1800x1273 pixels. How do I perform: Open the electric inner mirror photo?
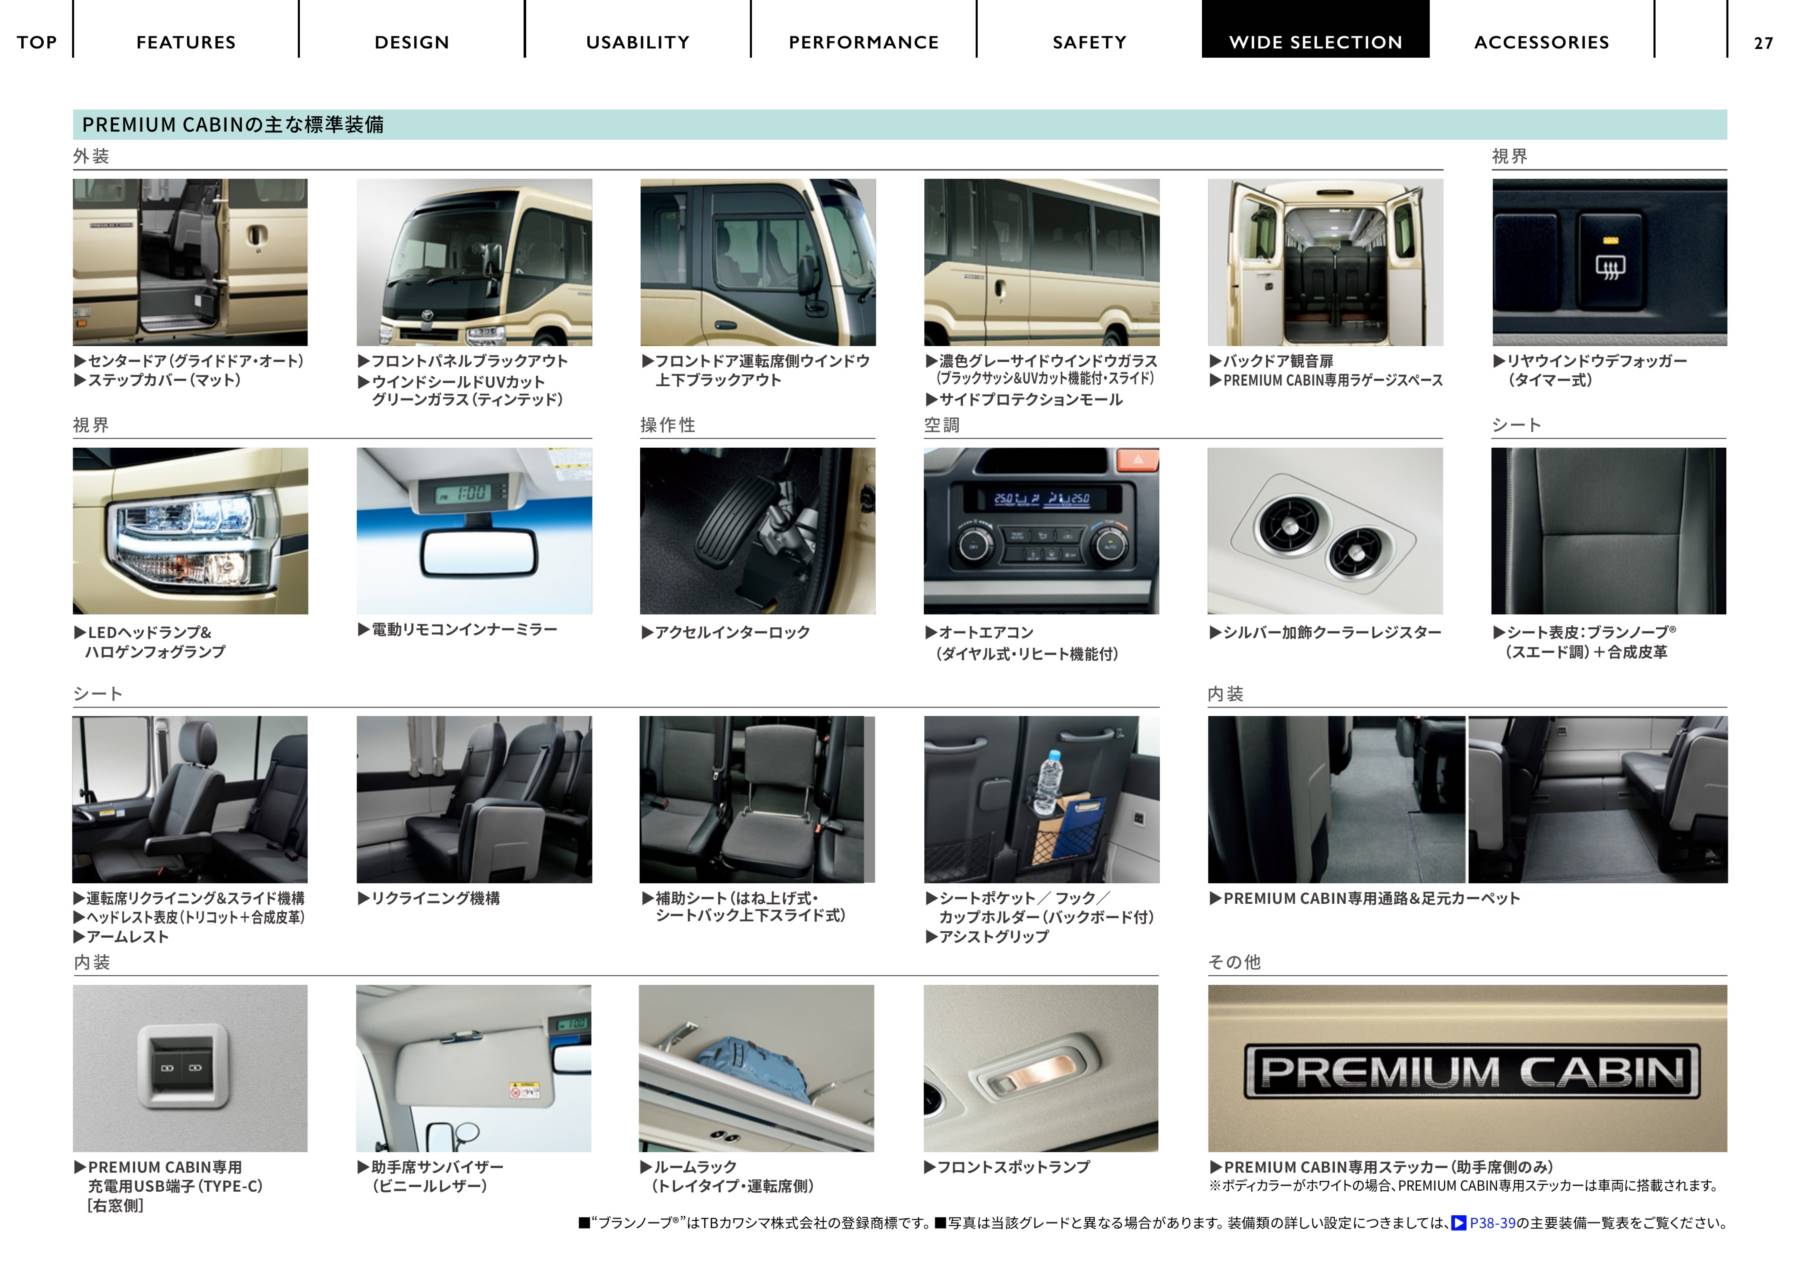[474, 531]
